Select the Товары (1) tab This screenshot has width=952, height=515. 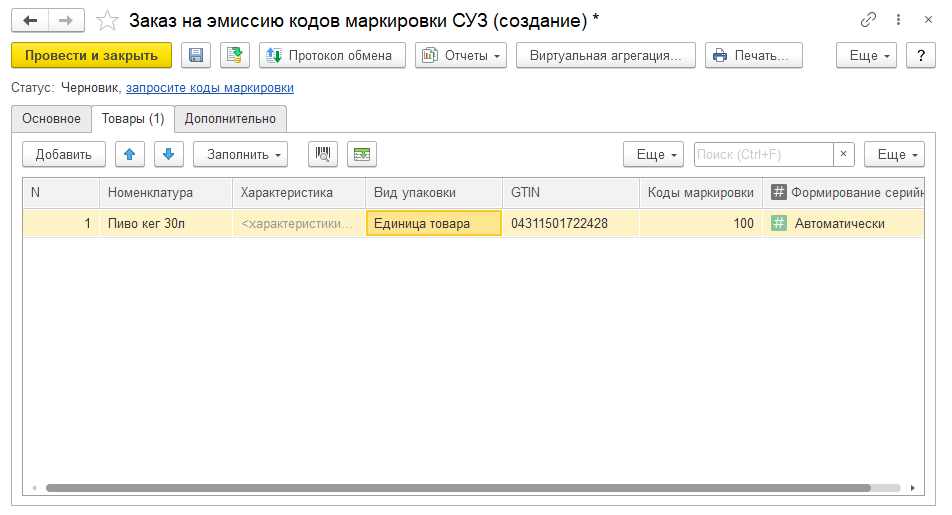[x=133, y=119]
